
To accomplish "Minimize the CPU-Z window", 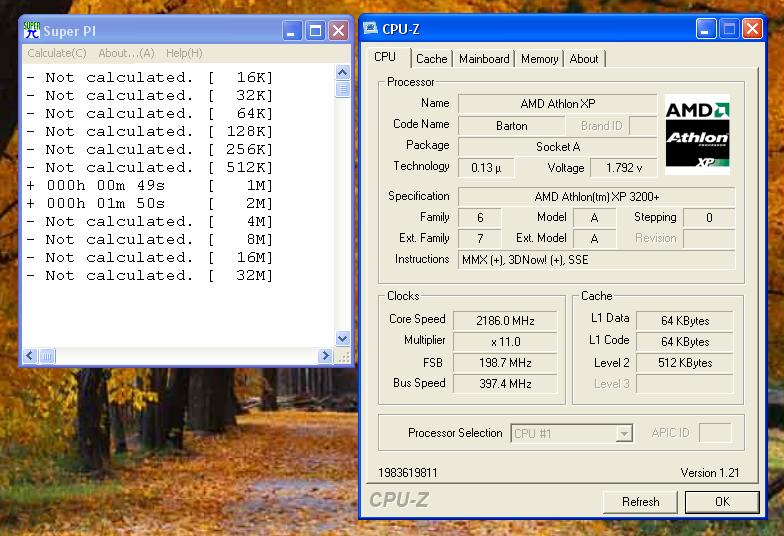I will pos(707,29).
